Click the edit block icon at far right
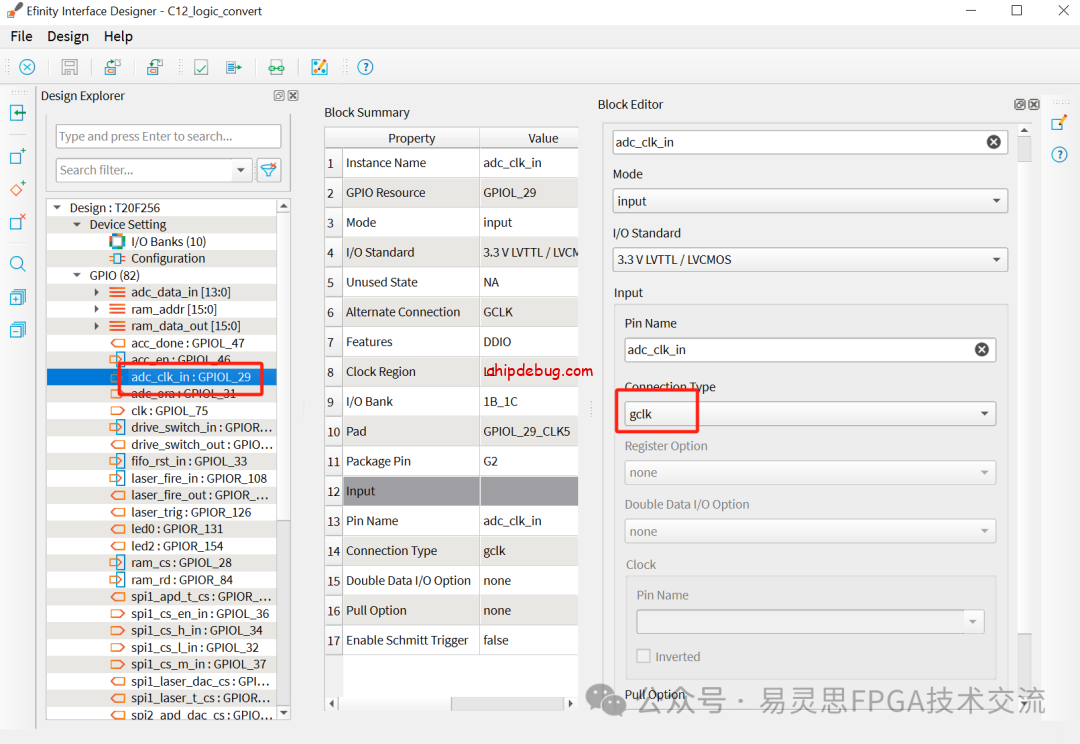1080x744 pixels. [1059, 123]
